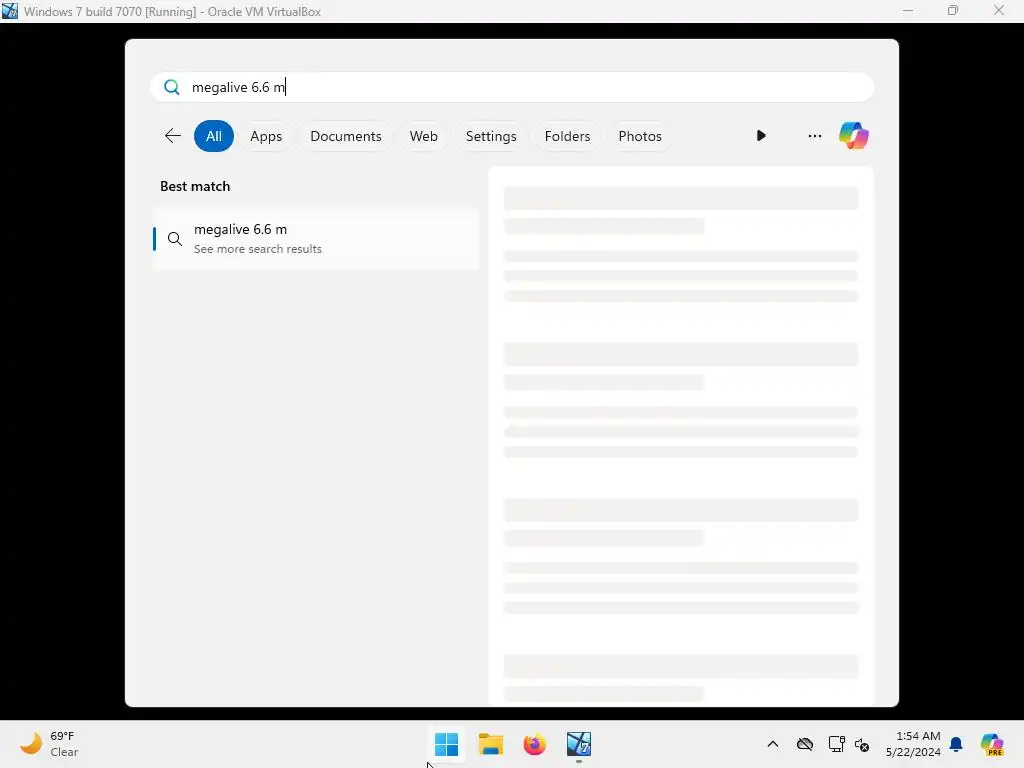1024x768 pixels.
Task: Select the All filter tab
Action: 214,136
